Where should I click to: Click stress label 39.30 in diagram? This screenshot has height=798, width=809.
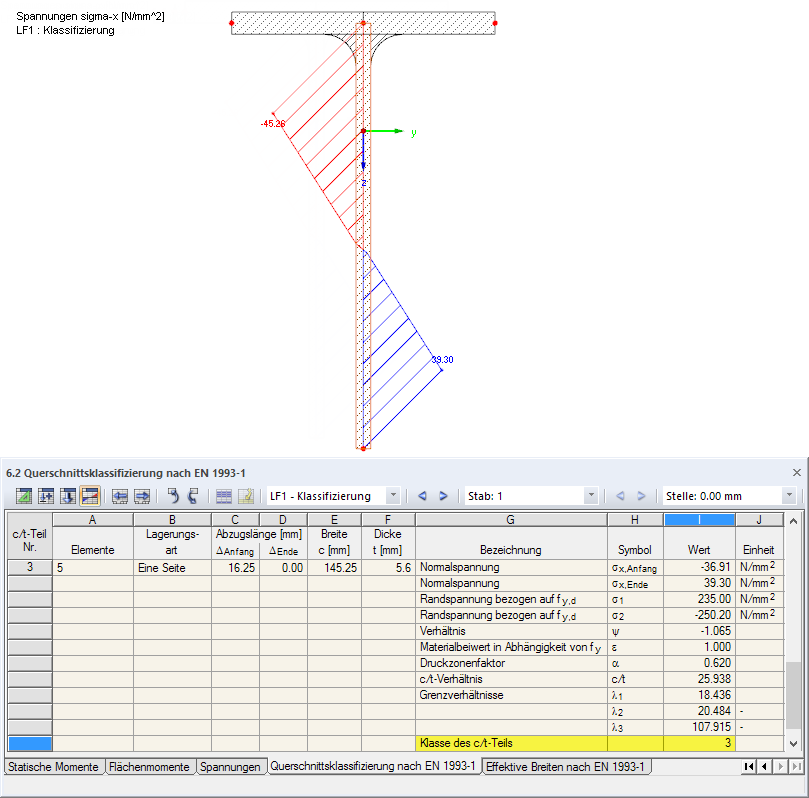pyautogui.click(x=442, y=360)
